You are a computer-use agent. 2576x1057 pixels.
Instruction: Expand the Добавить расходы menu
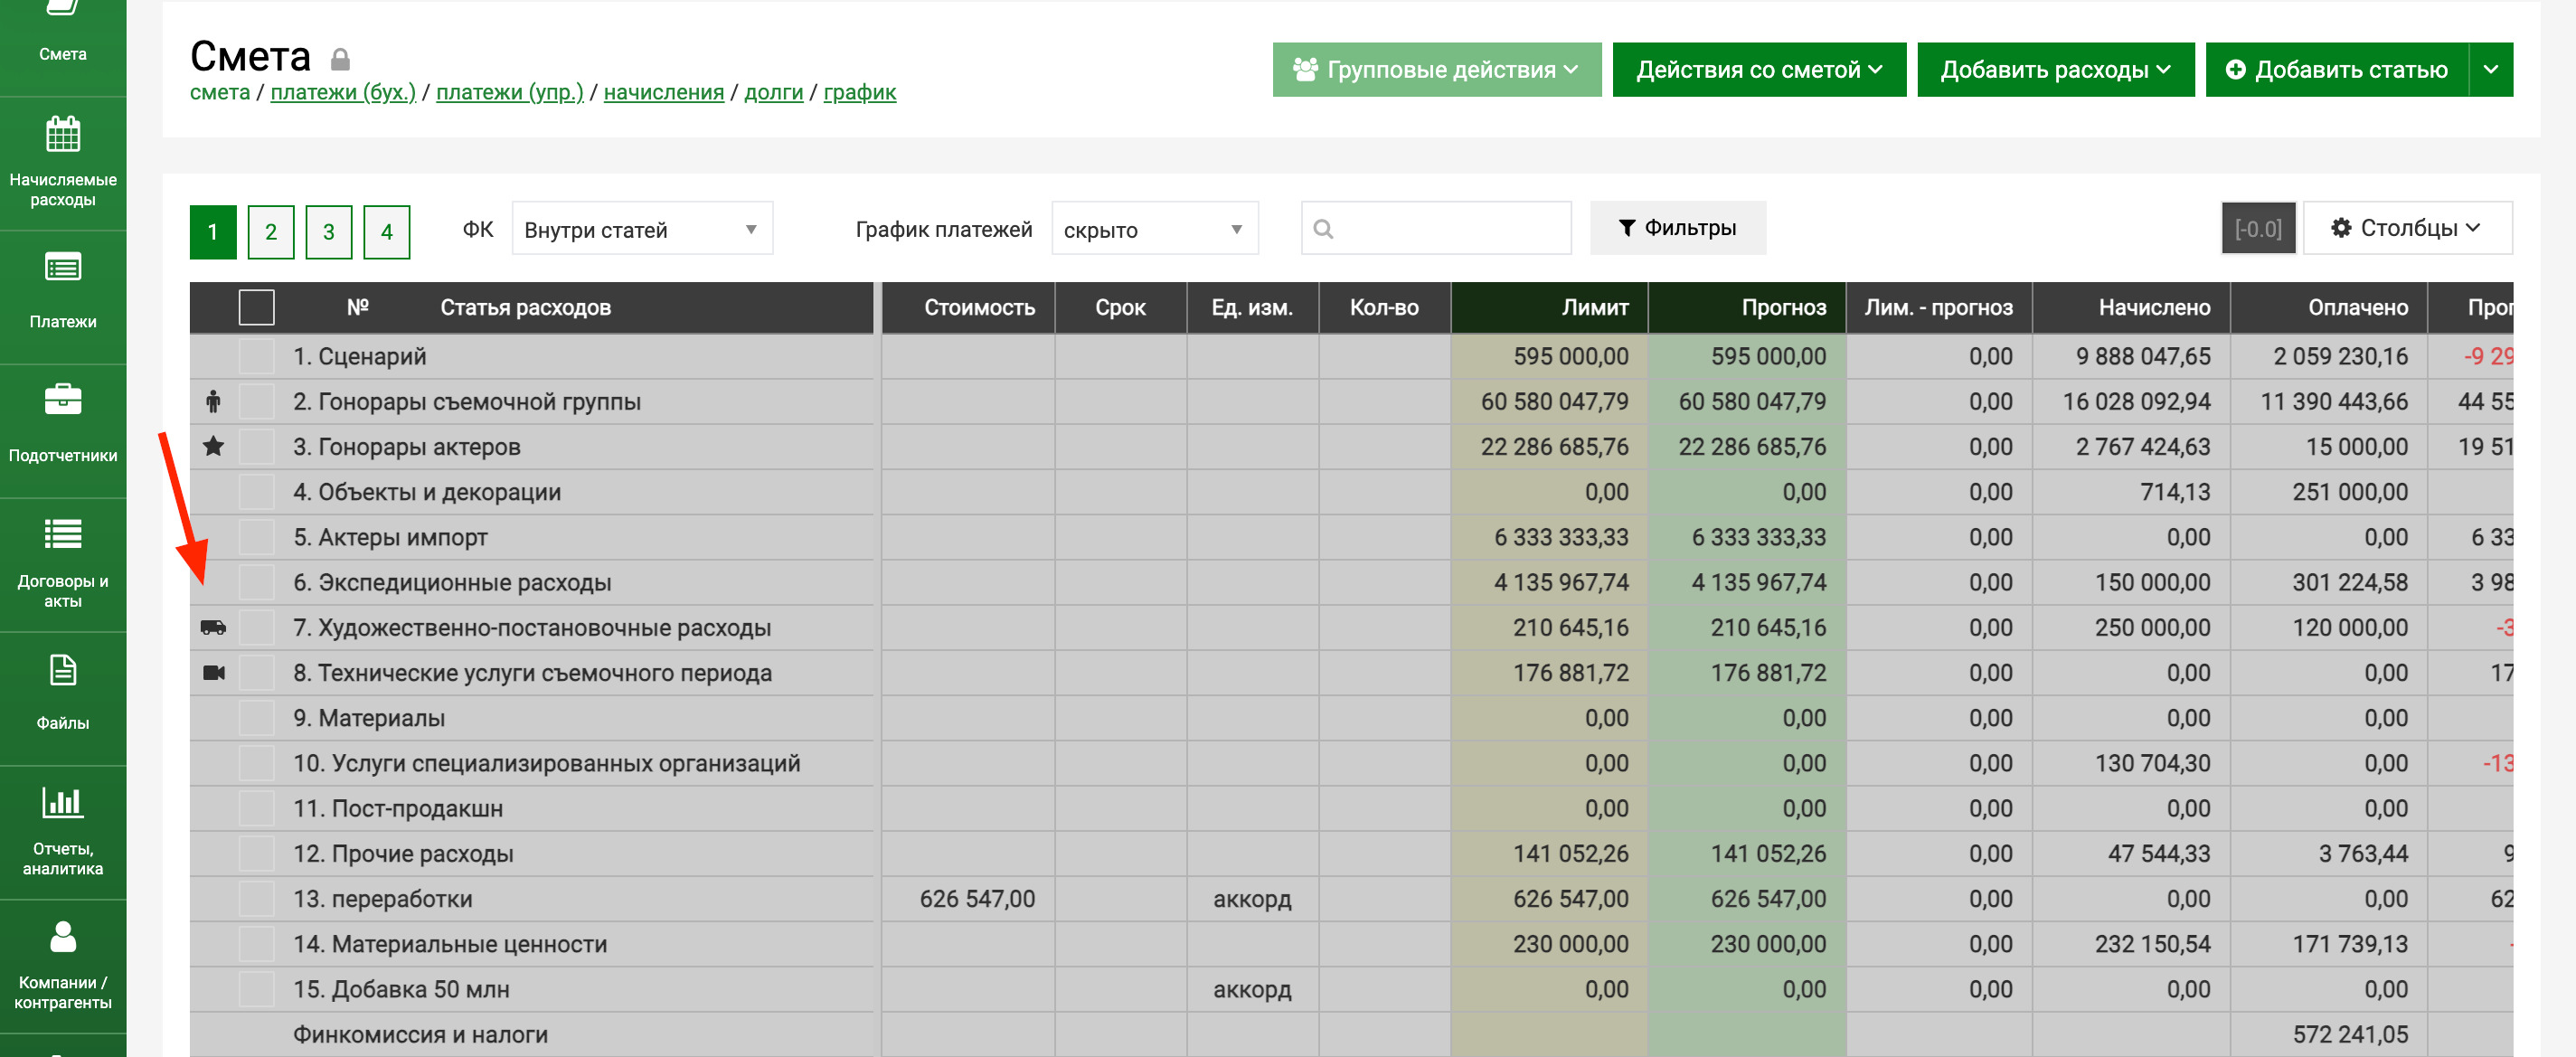click(2055, 70)
